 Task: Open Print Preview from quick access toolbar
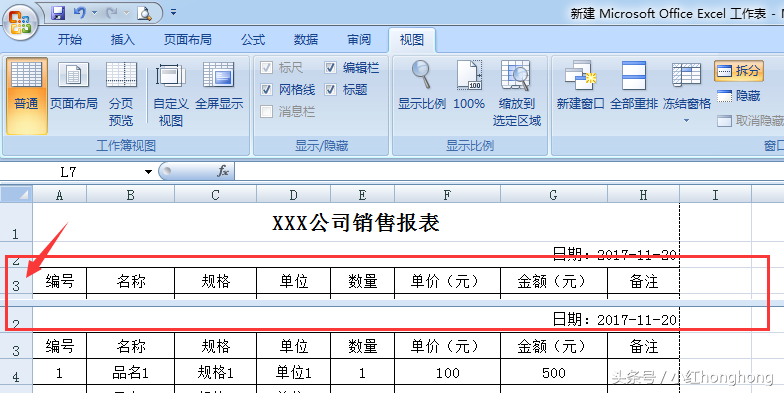[x=144, y=13]
